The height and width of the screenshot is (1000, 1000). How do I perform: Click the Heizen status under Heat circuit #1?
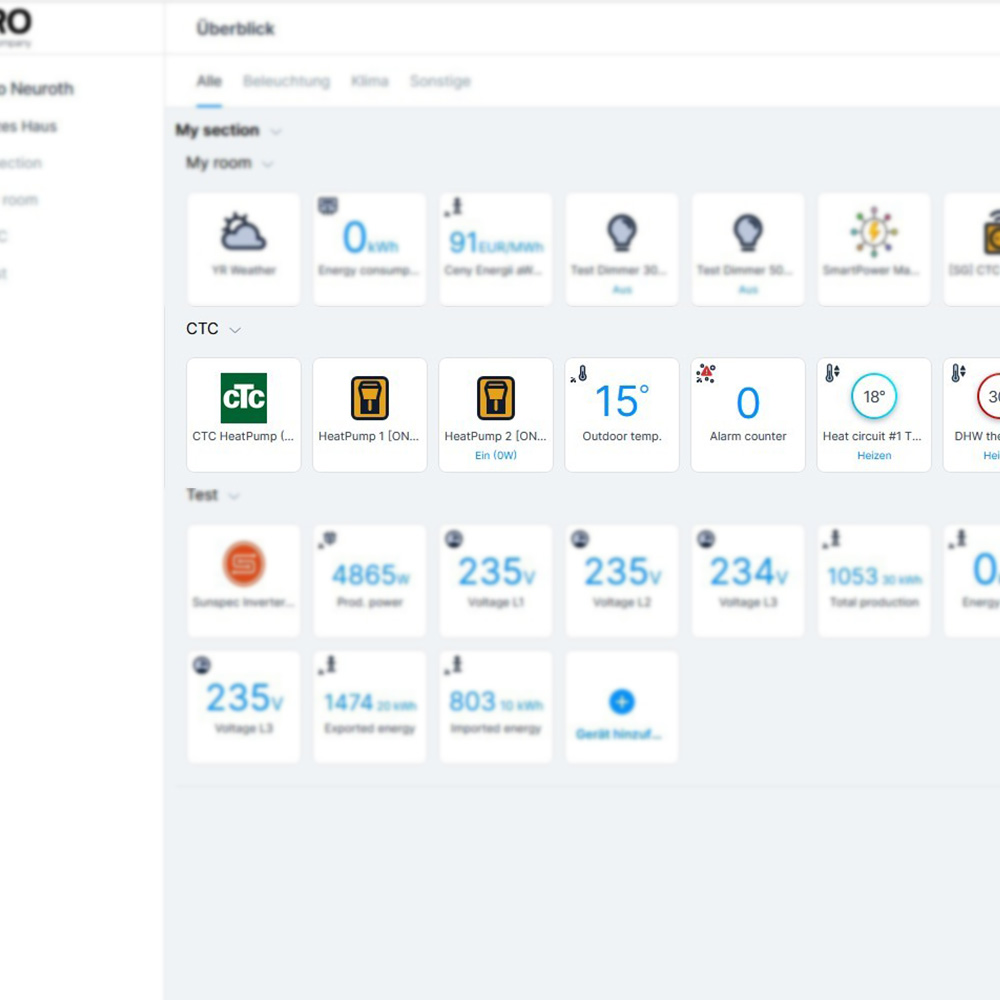coord(874,455)
